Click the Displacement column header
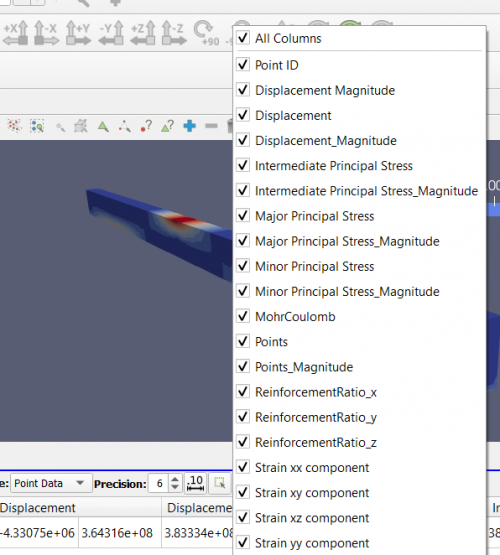500x555 pixels. (80, 508)
